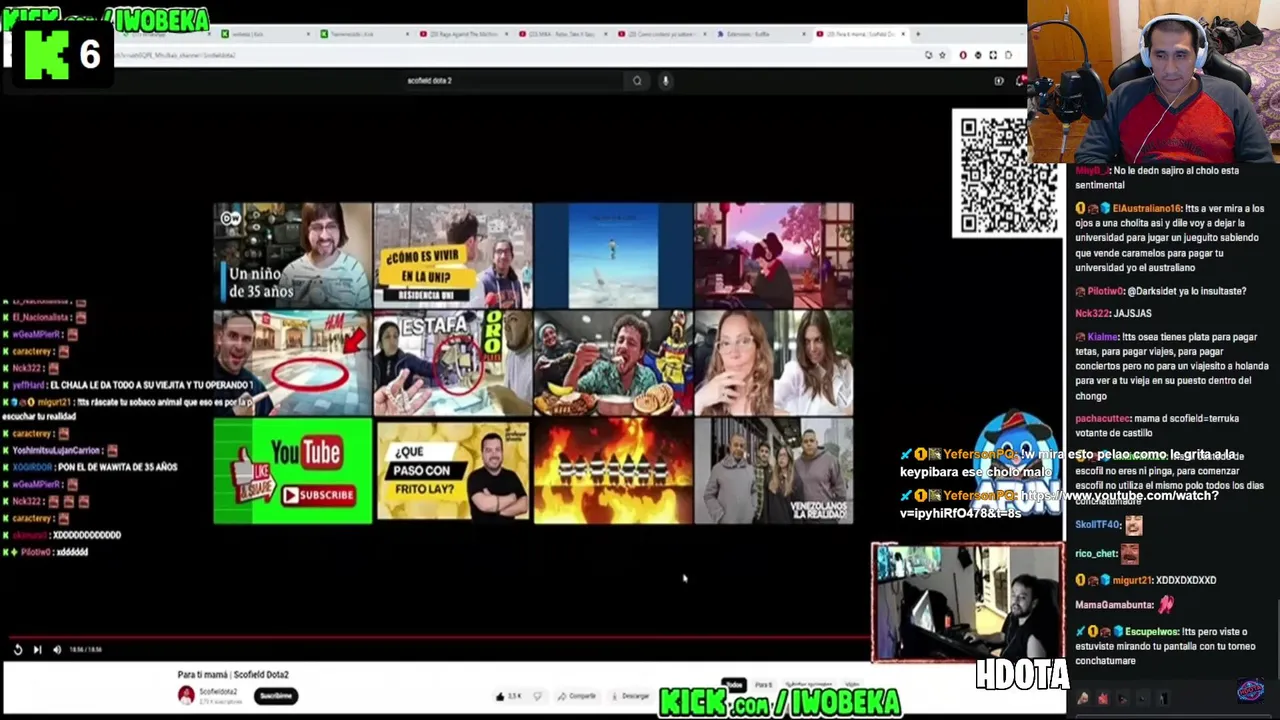Click rico_chet username in chat
Image resolution: width=1280 pixels, height=720 pixels.
tap(1096, 554)
